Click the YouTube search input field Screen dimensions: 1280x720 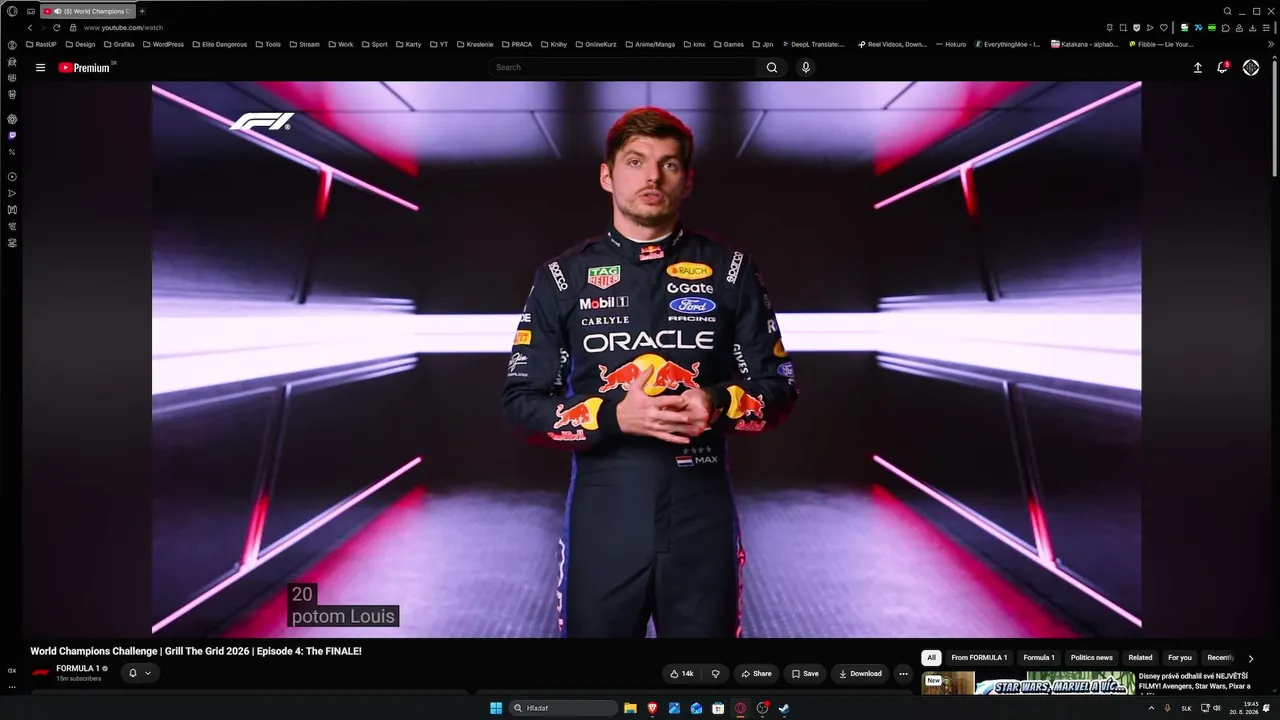click(624, 68)
